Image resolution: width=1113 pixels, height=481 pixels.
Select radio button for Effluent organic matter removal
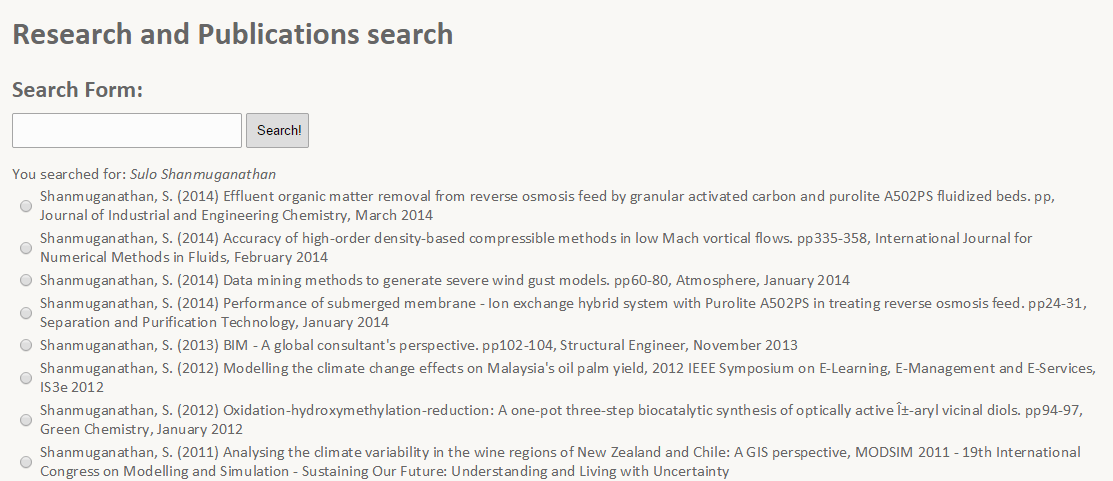[x=26, y=206]
